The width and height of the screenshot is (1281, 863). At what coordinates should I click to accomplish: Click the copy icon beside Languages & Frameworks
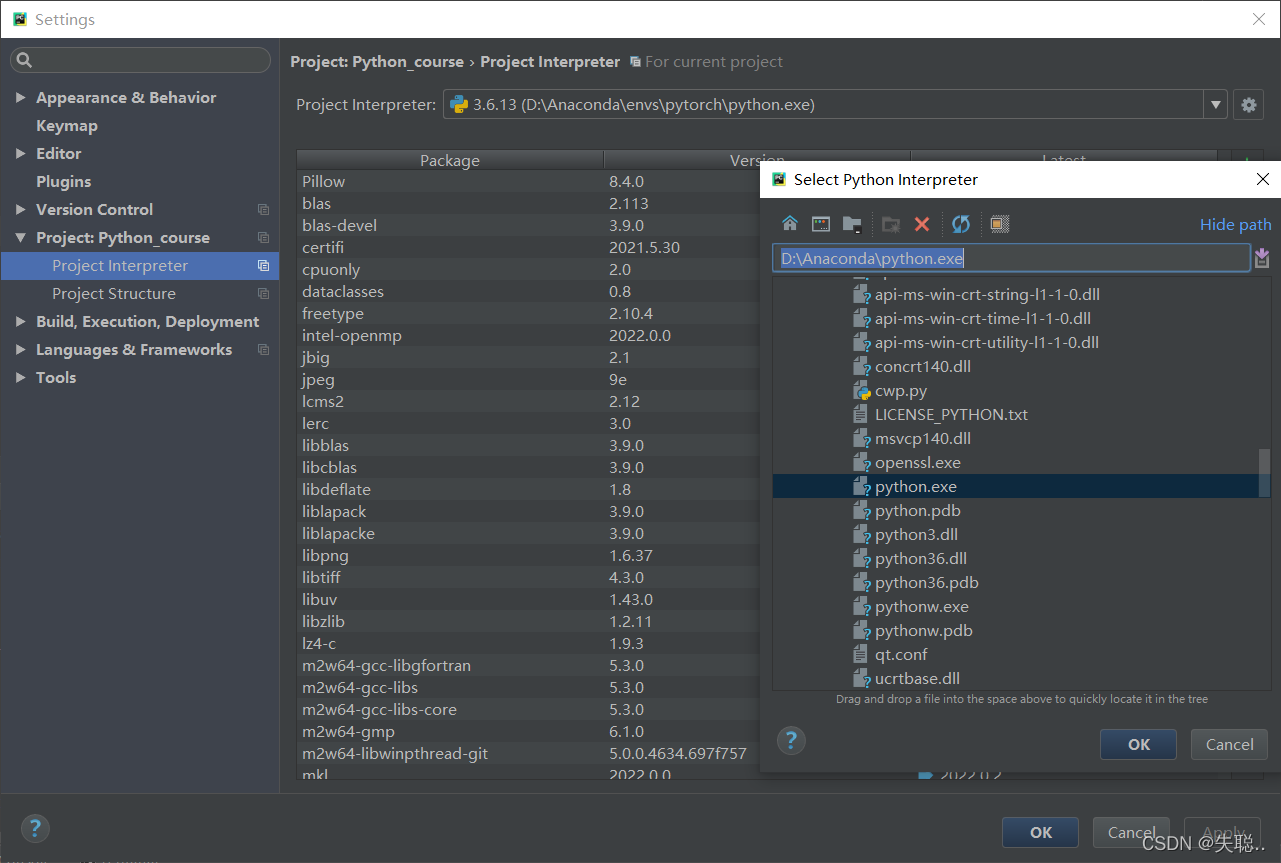pos(263,350)
